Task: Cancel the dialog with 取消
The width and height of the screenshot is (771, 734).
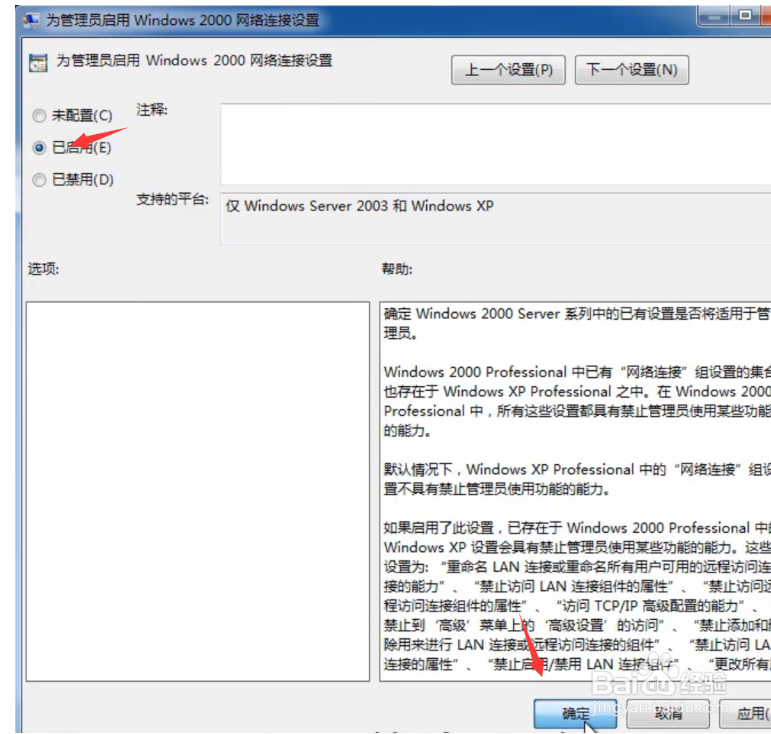Action: coord(668,714)
